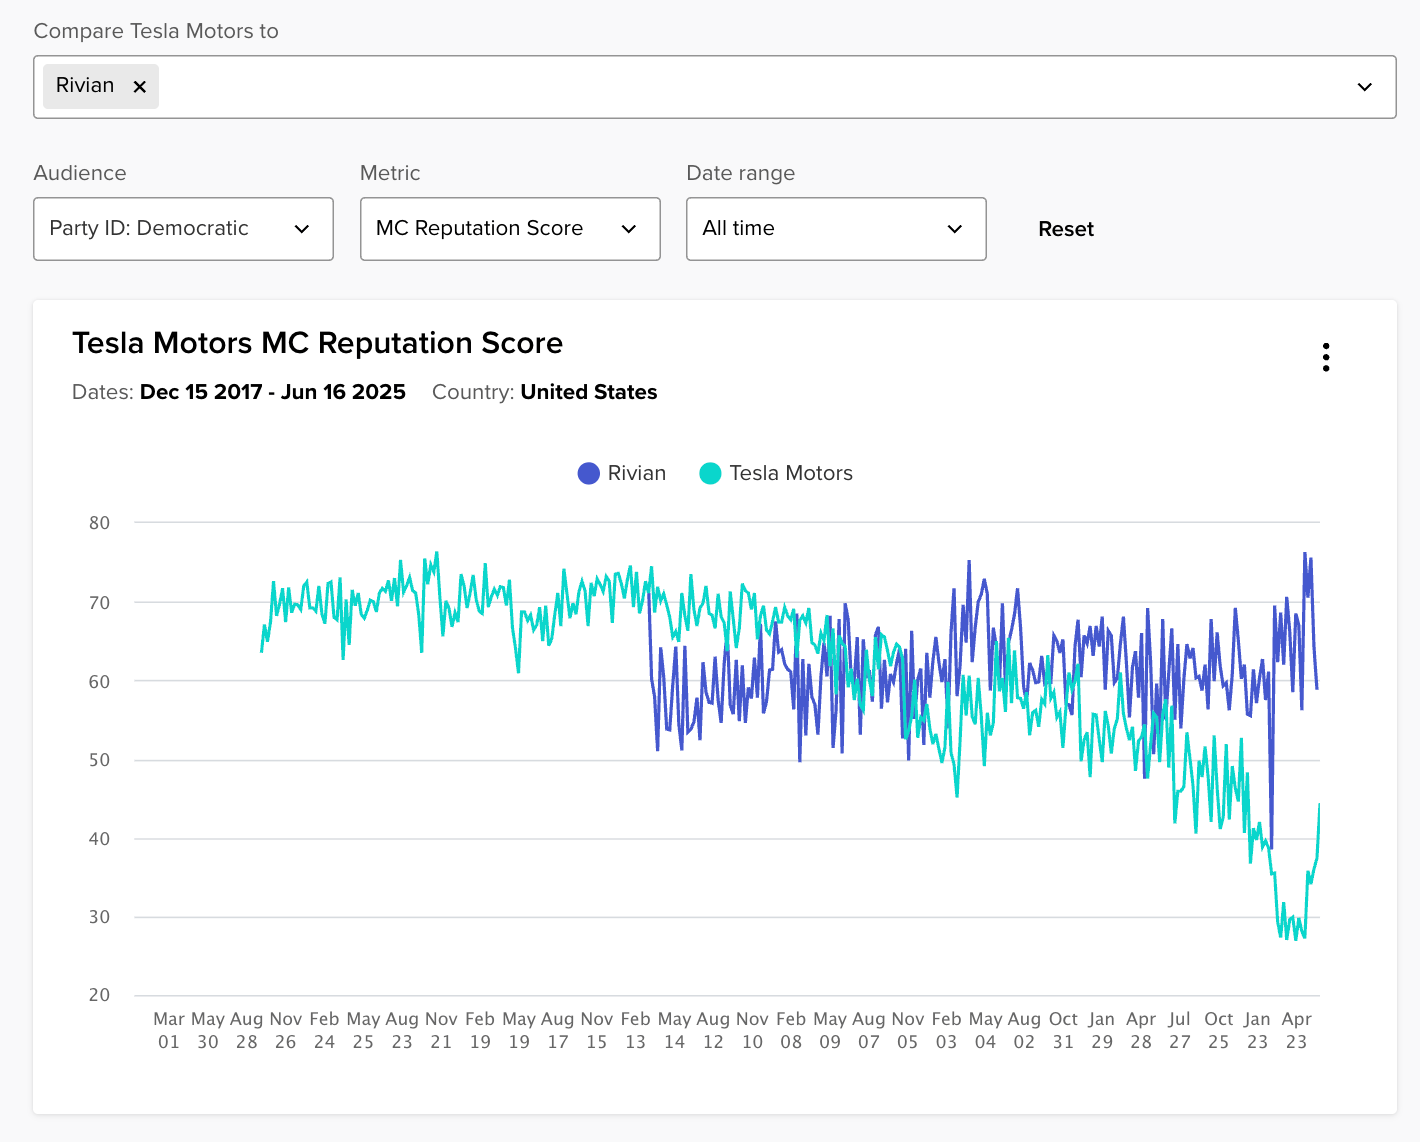The image size is (1420, 1142).
Task: Click the Apr 23 x-axis date label
Action: [1296, 1030]
